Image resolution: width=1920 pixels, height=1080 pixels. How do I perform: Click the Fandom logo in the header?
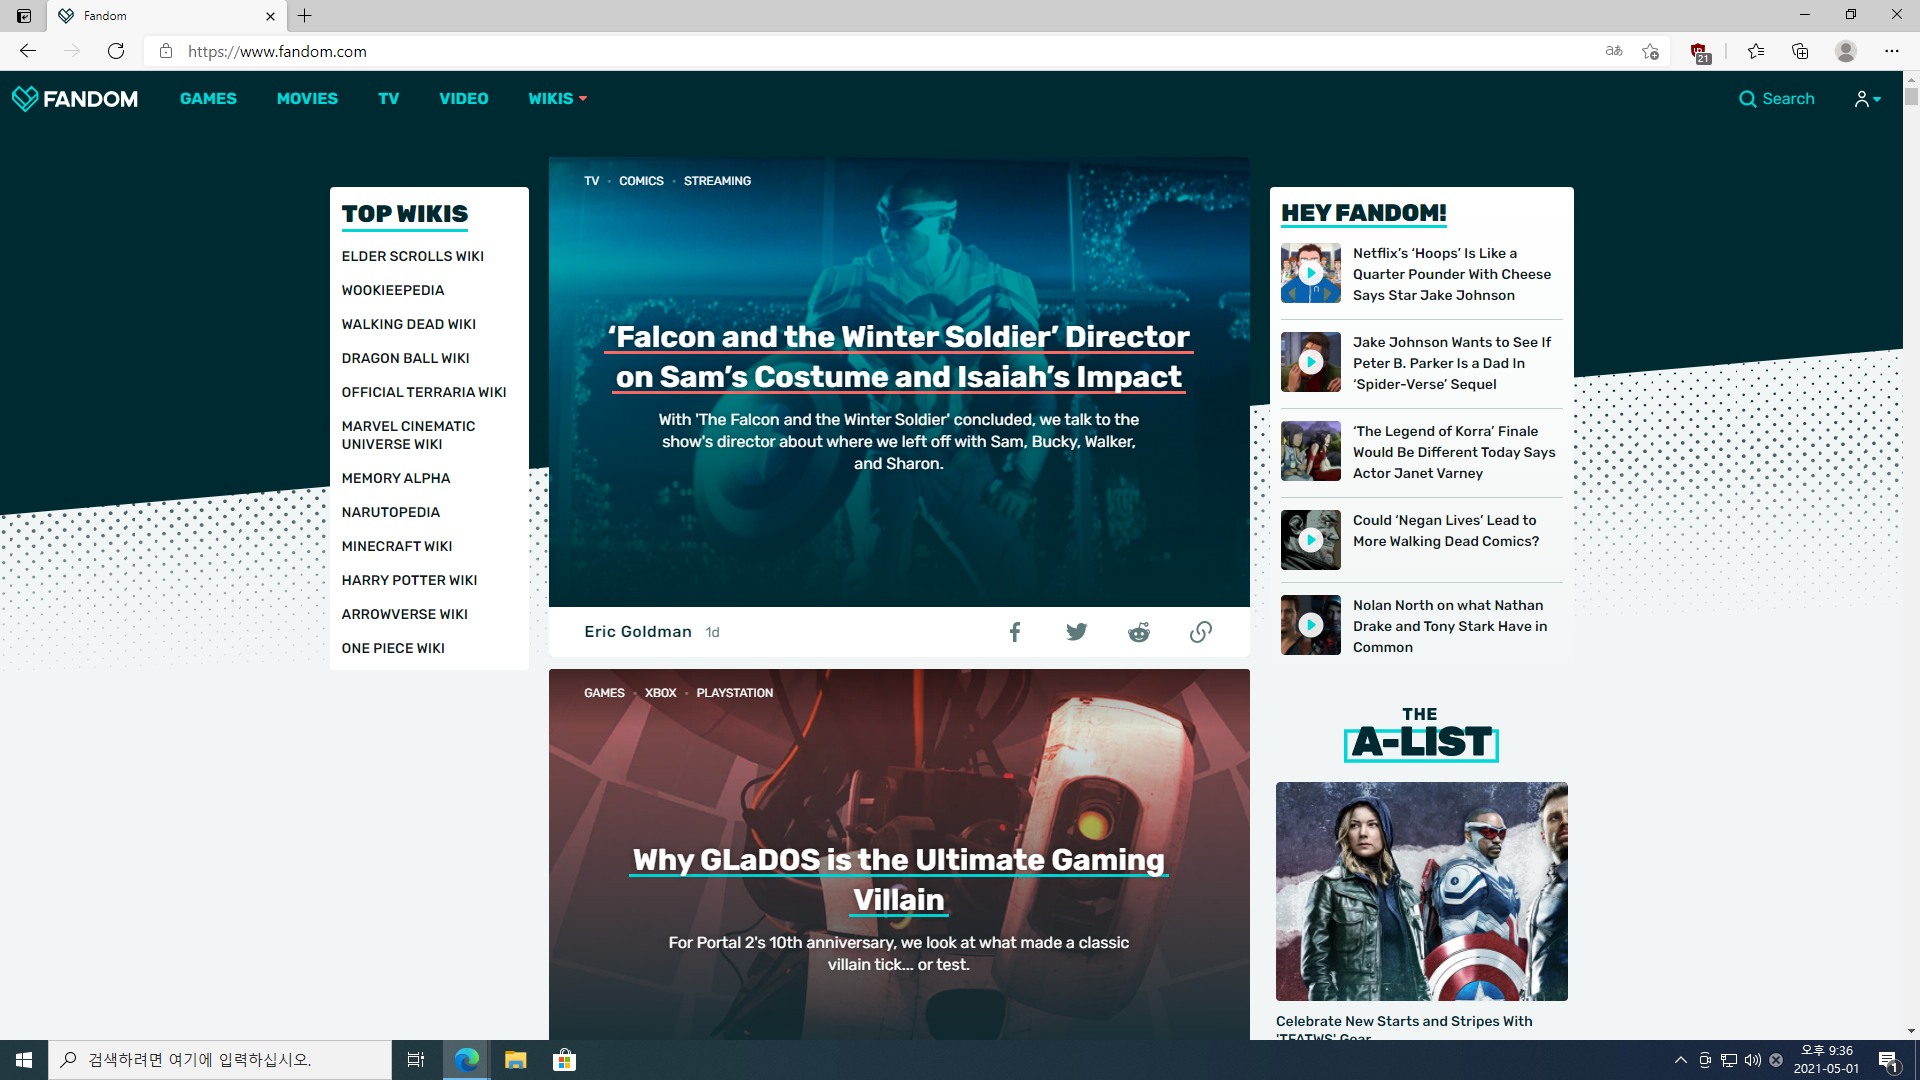coord(75,98)
